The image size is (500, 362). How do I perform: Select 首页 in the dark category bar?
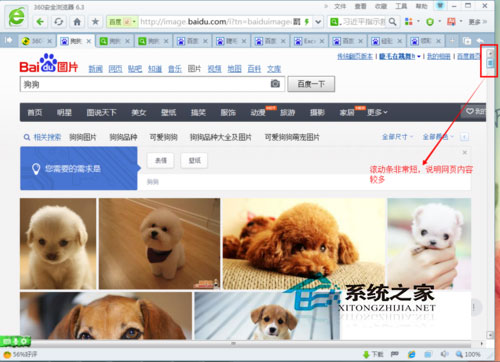35,112
